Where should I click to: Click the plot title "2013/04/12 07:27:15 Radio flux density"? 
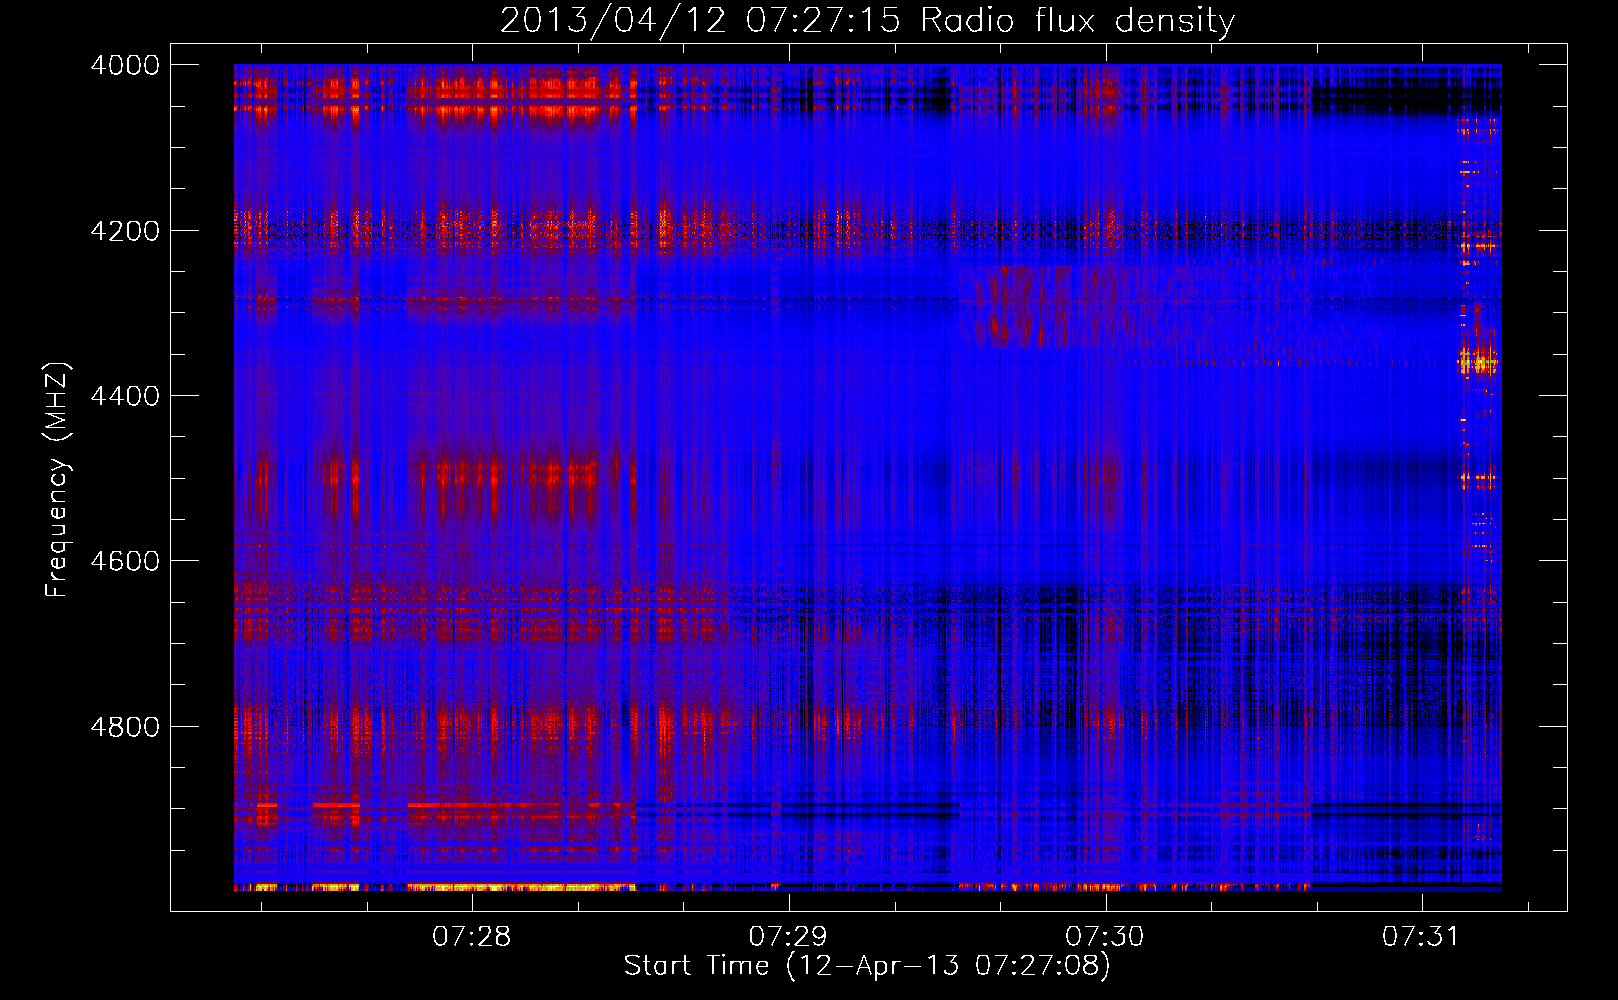[867, 21]
